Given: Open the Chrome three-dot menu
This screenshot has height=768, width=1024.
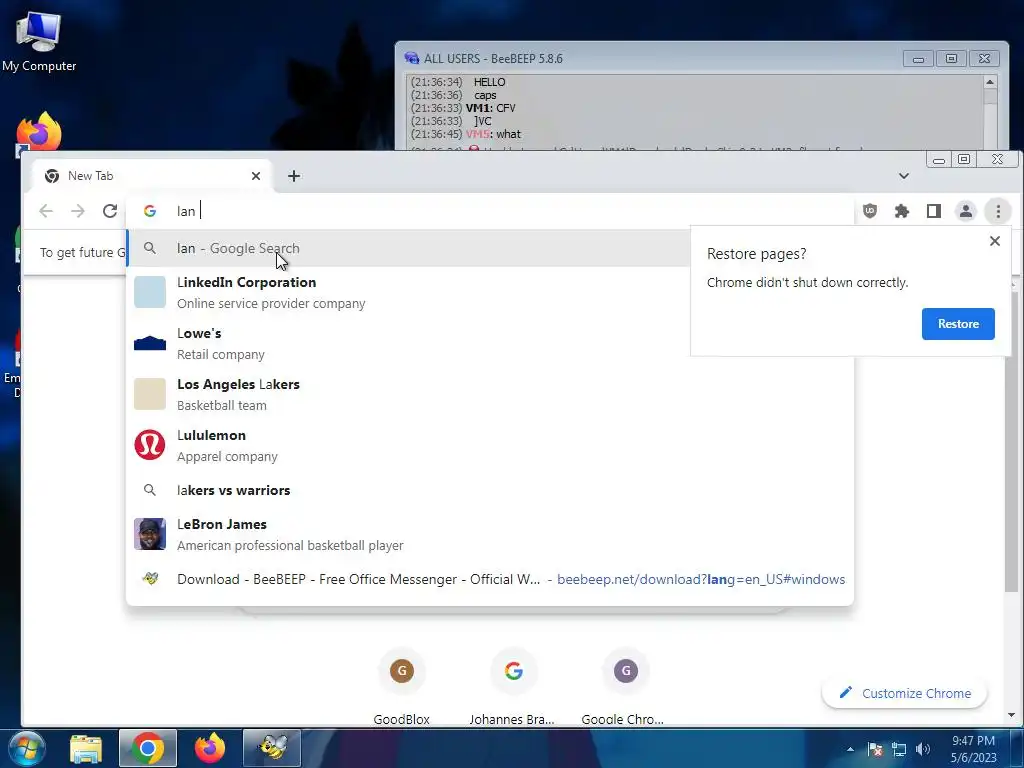Looking at the screenshot, I should [998, 211].
